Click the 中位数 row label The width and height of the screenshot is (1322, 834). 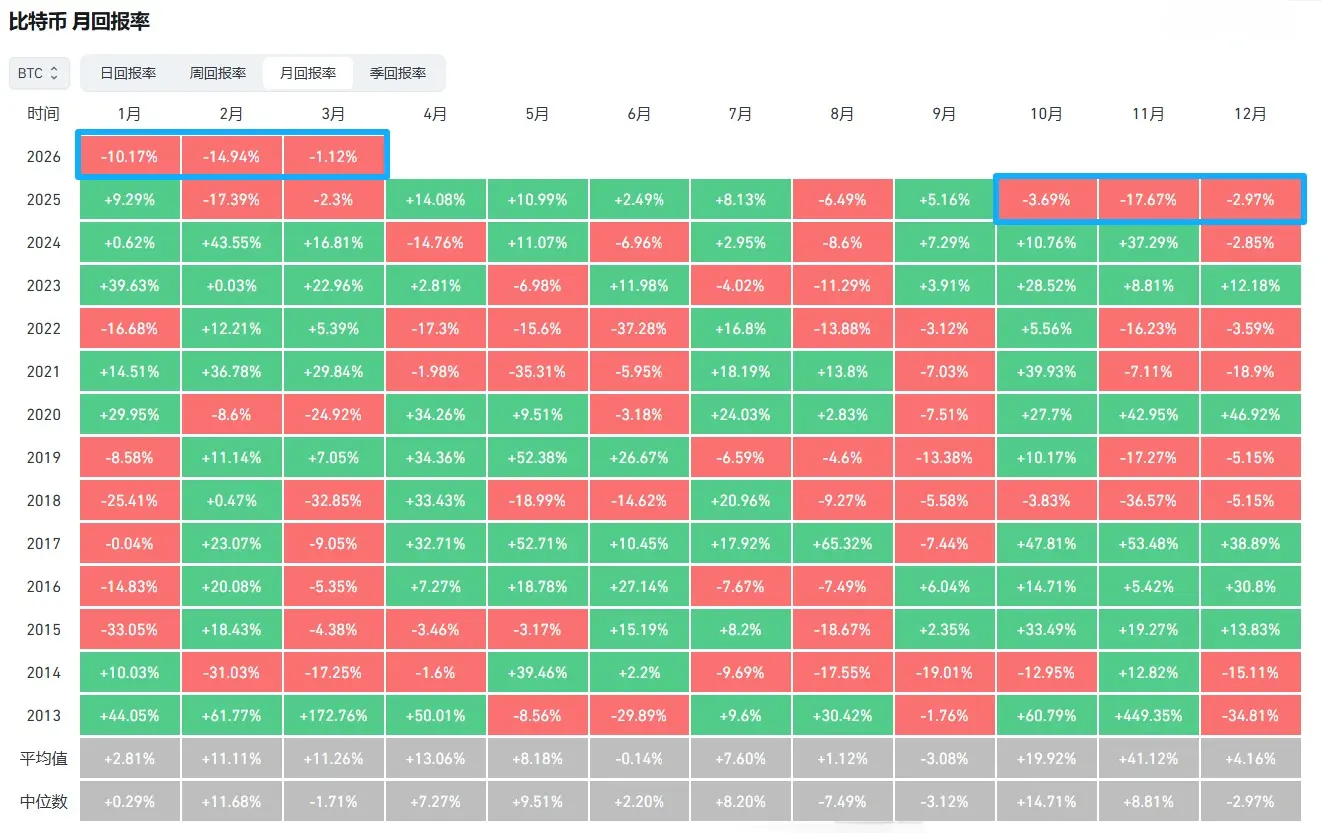(x=43, y=802)
